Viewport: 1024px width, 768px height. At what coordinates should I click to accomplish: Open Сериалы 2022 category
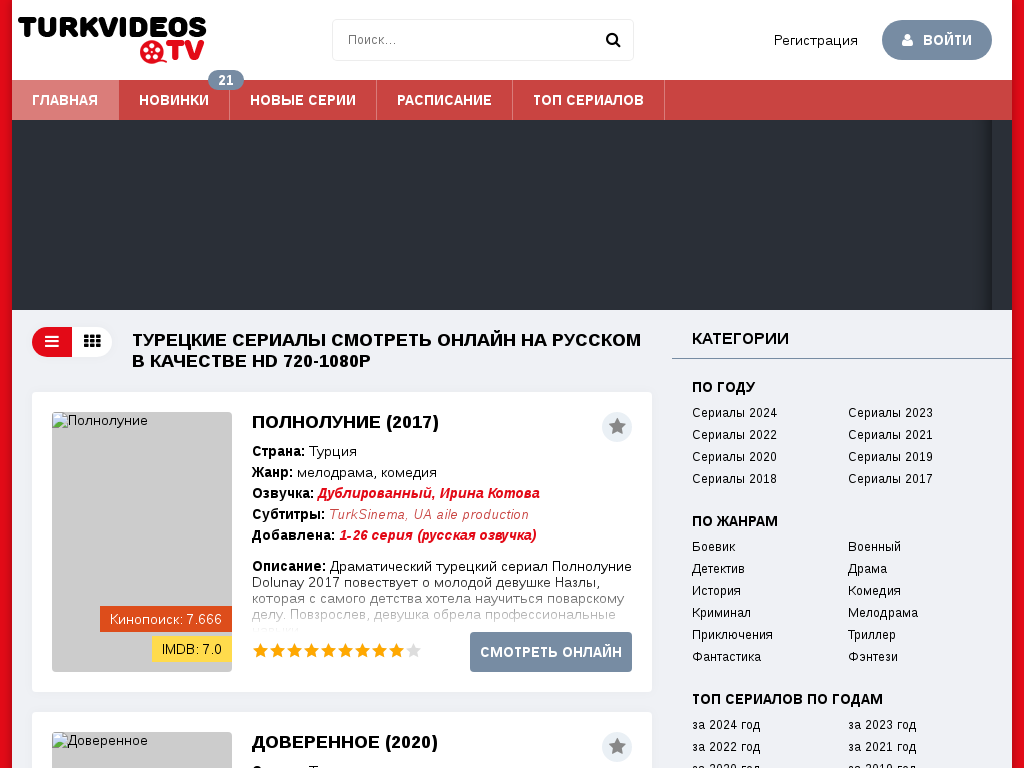pos(735,435)
